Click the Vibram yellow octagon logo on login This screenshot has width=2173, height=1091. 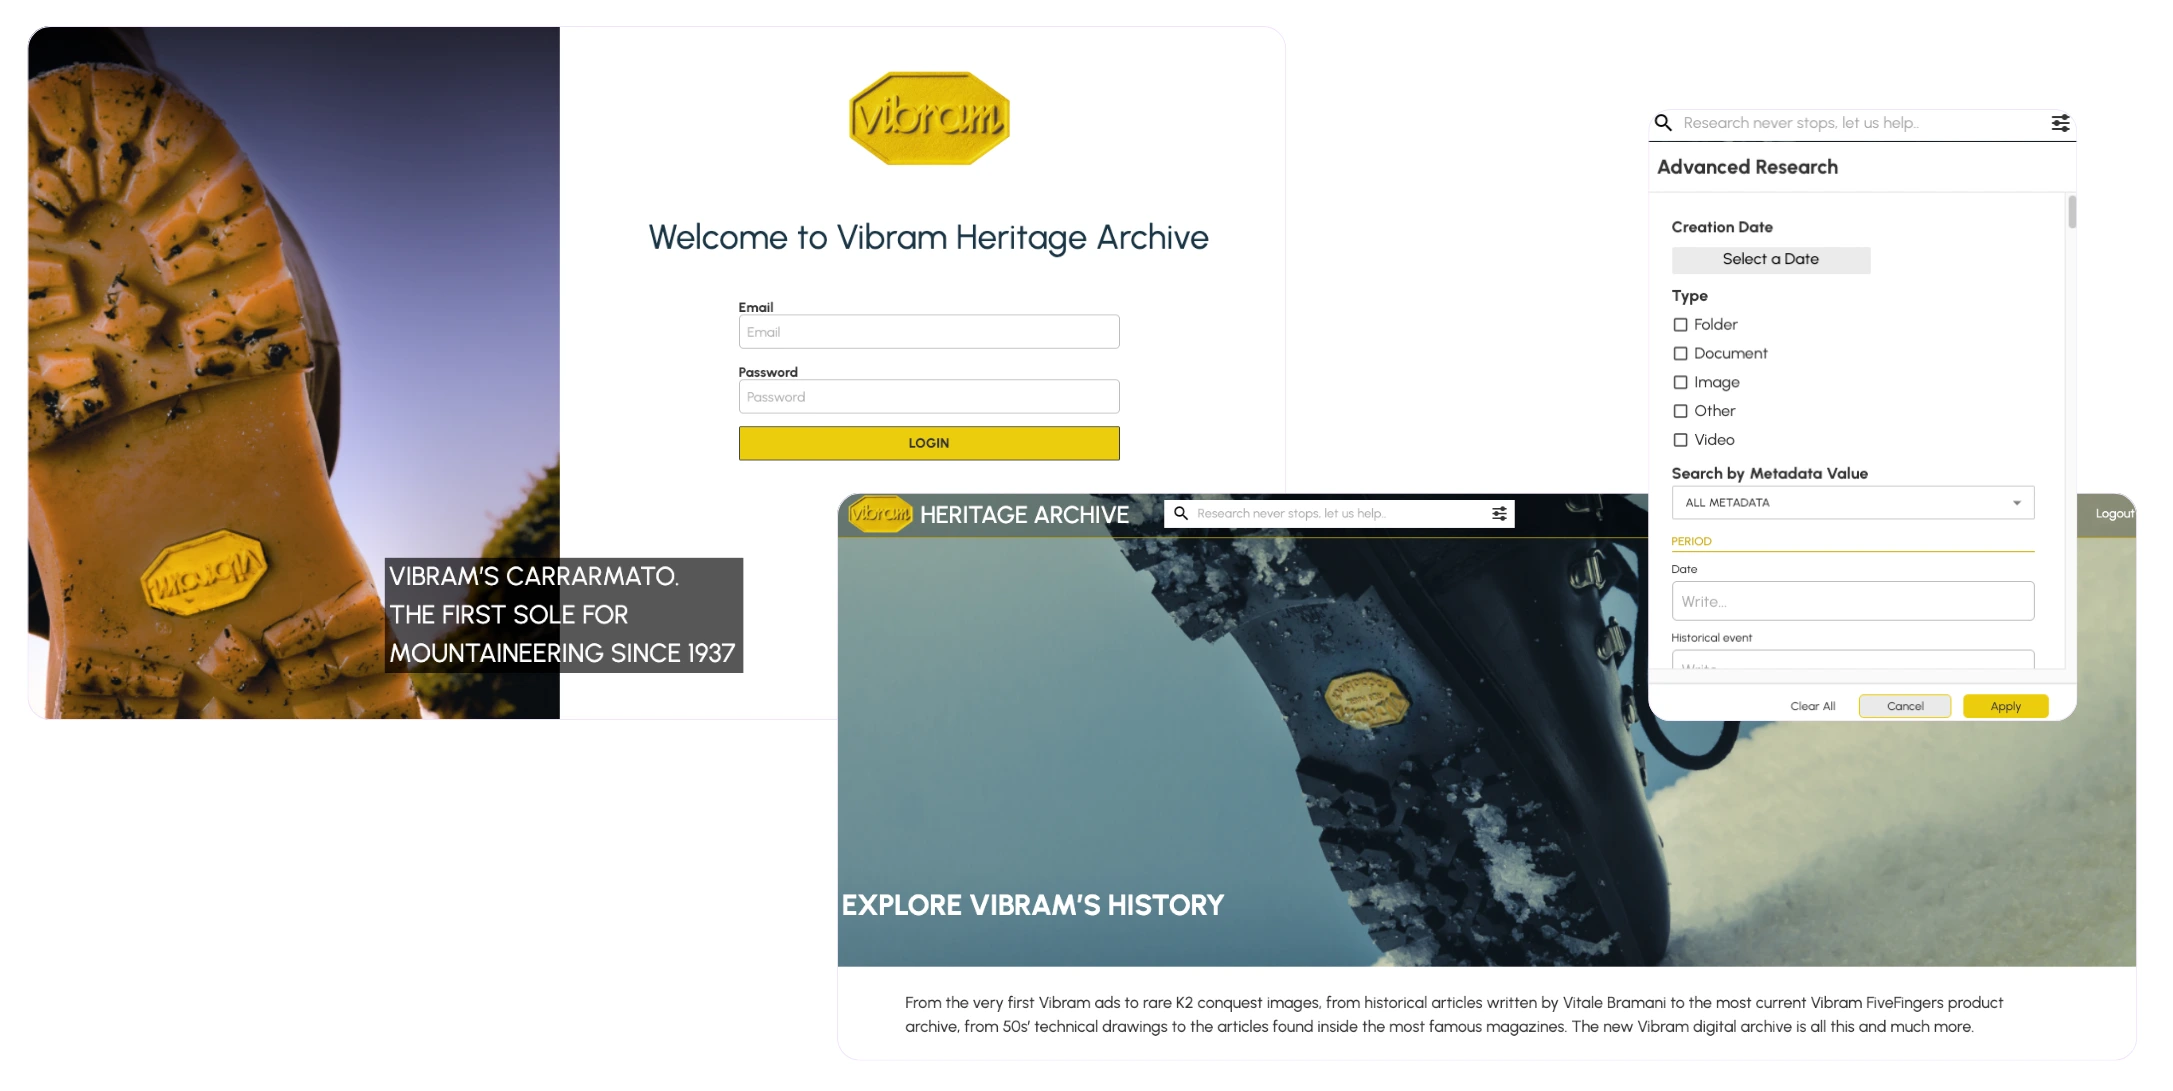click(x=928, y=125)
